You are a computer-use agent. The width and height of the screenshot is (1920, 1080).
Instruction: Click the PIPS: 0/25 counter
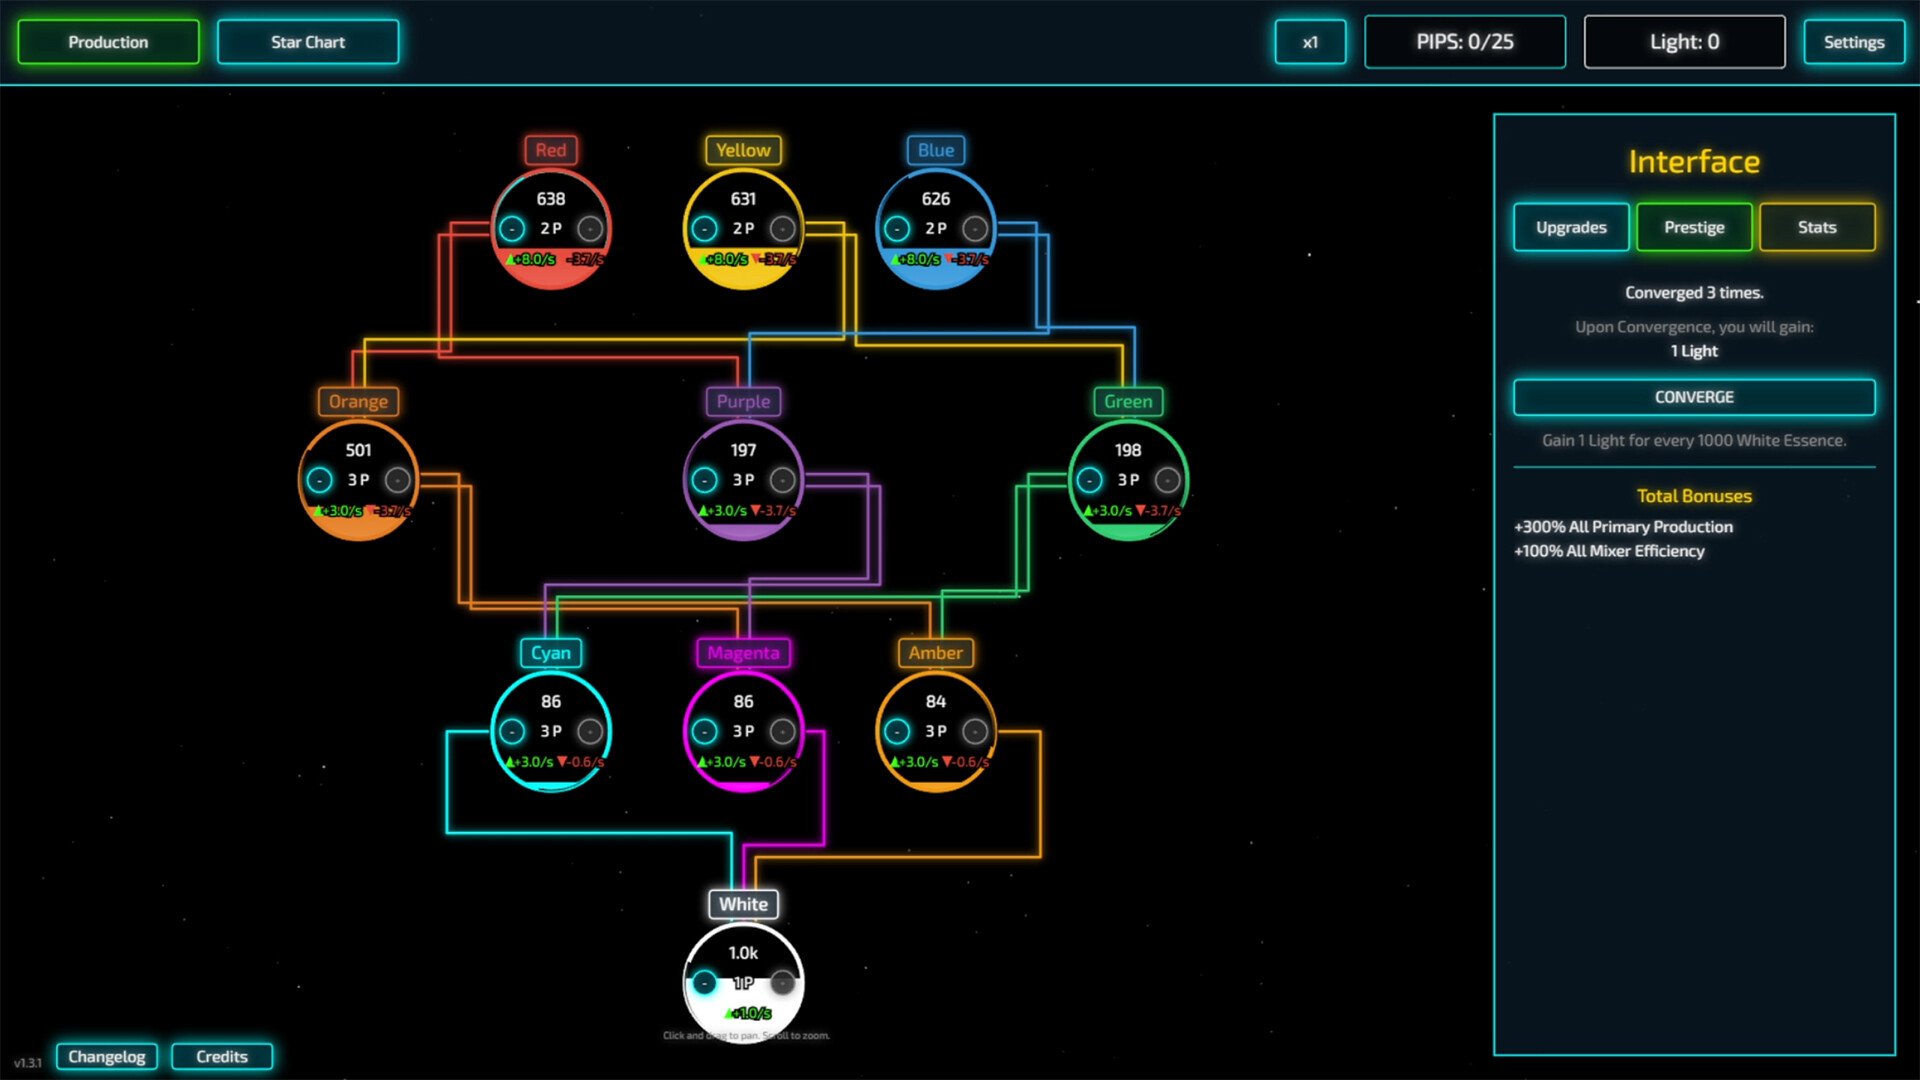pyautogui.click(x=1465, y=42)
